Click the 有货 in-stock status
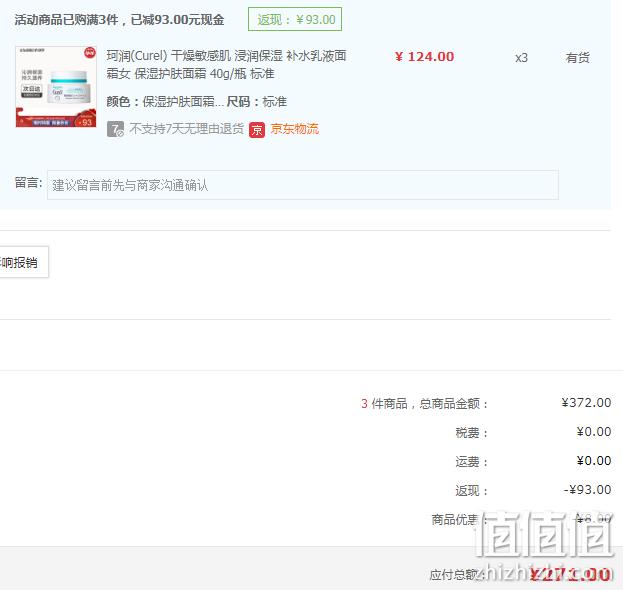Image resolution: width=623 pixels, height=590 pixels. click(x=577, y=58)
